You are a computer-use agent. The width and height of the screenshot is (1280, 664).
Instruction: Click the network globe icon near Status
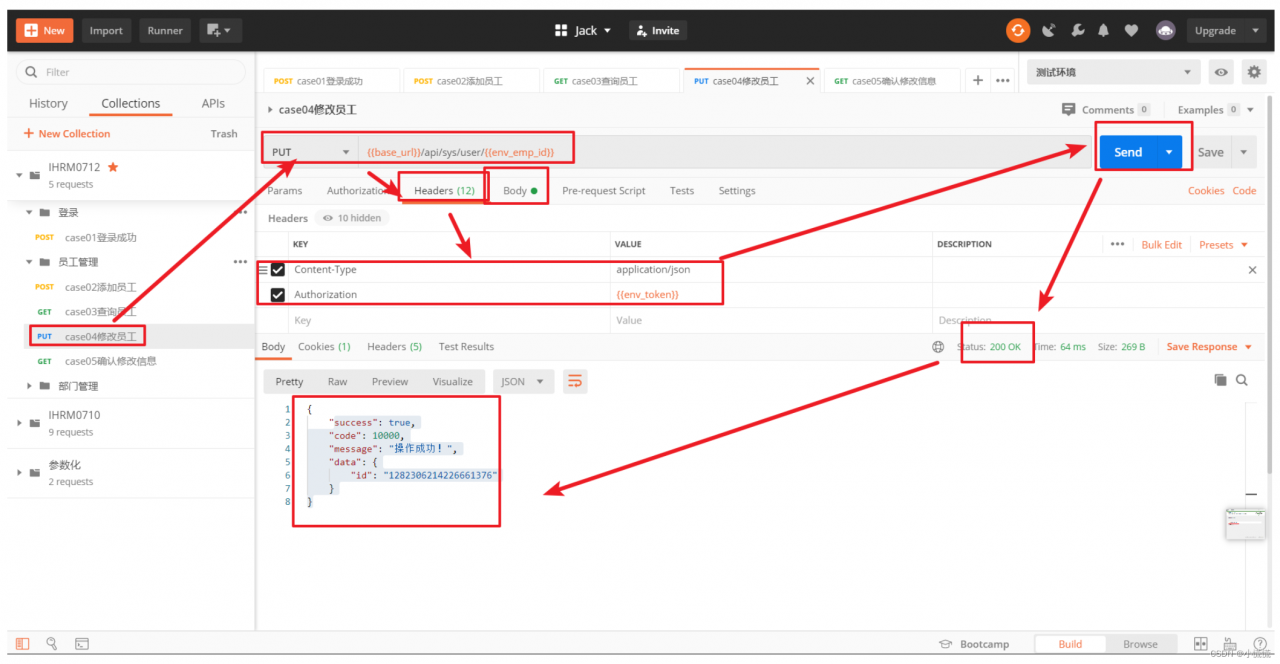[x=938, y=347]
